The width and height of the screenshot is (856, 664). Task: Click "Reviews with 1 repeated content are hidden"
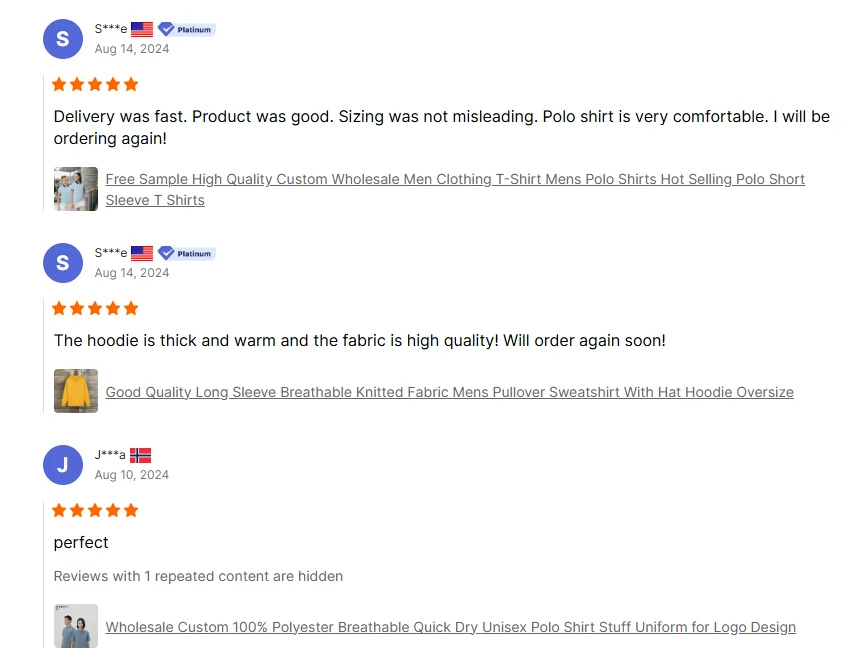198,576
